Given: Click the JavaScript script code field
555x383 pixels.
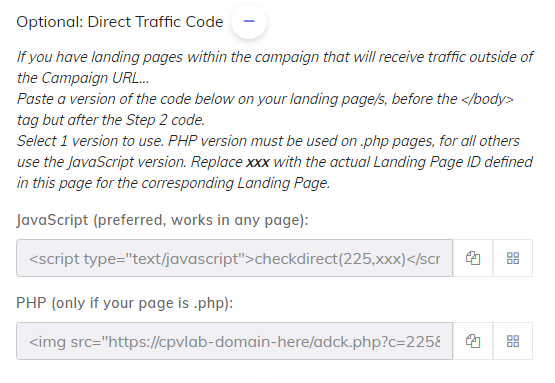Looking at the screenshot, I should tap(234, 258).
